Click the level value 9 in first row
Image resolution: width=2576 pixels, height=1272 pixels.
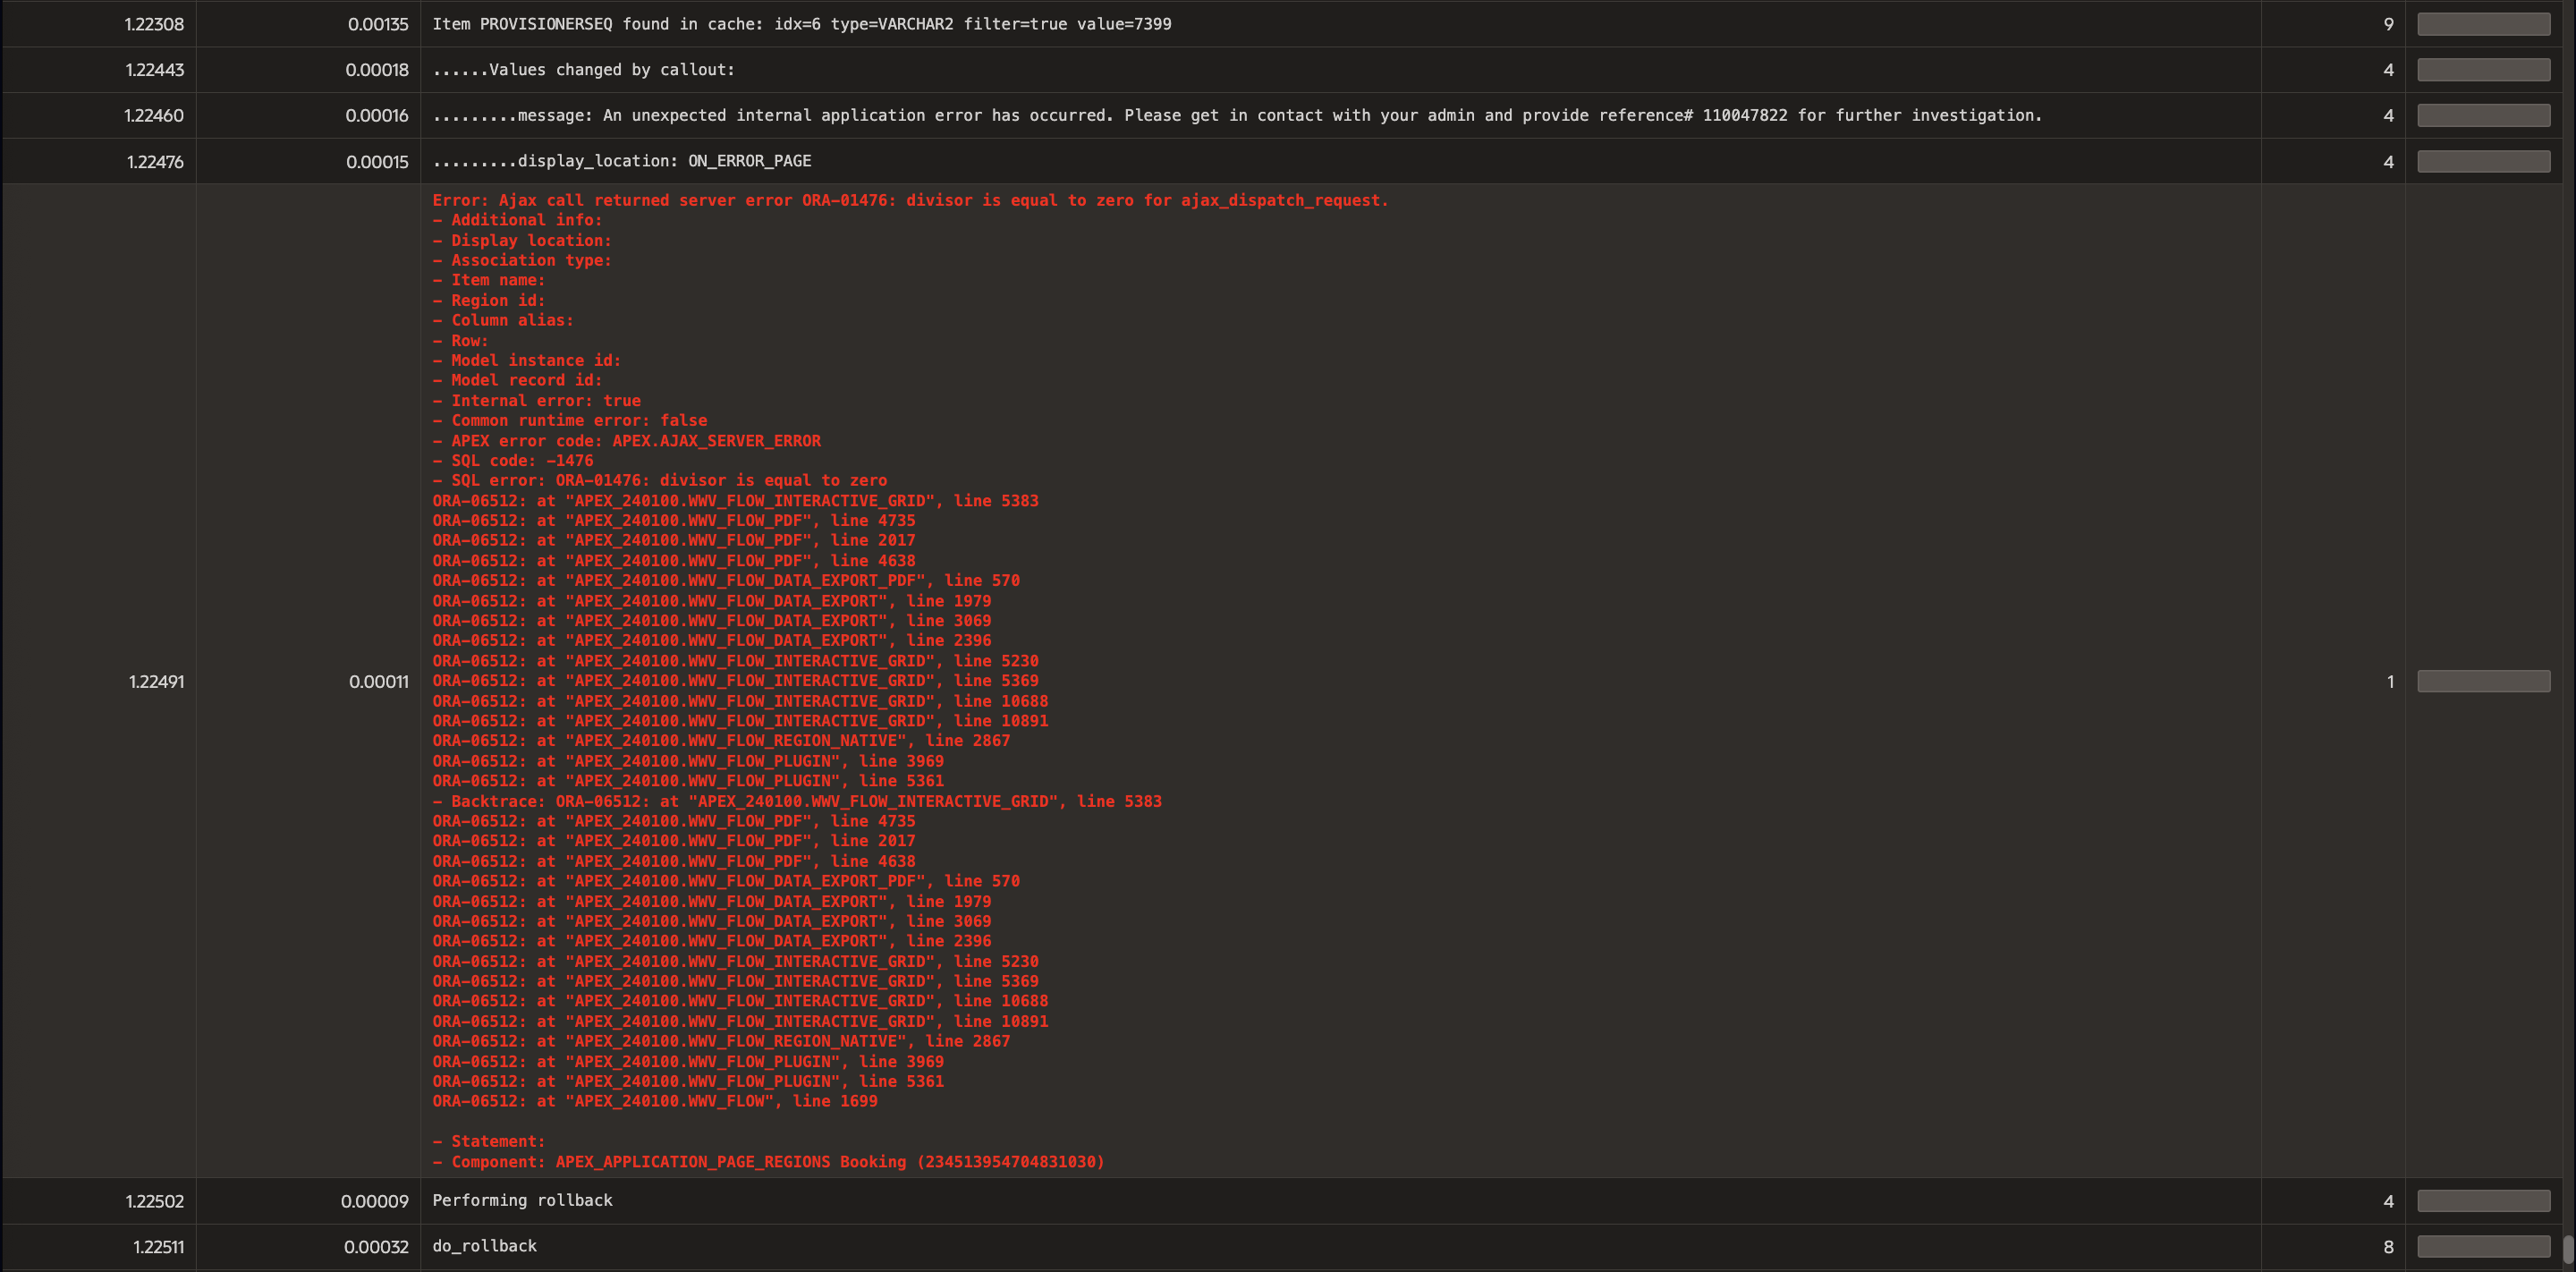point(2388,24)
